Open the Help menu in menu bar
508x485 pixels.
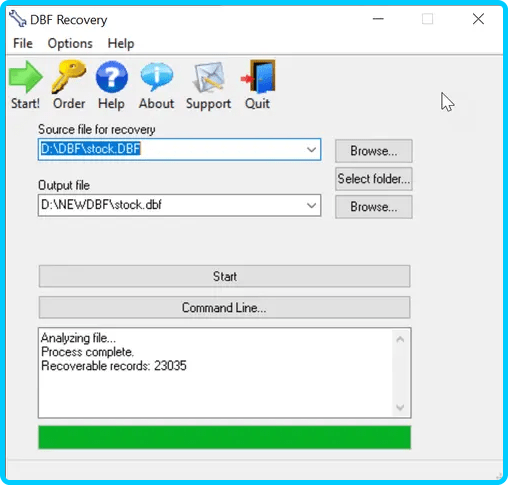click(x=121, y=43)
